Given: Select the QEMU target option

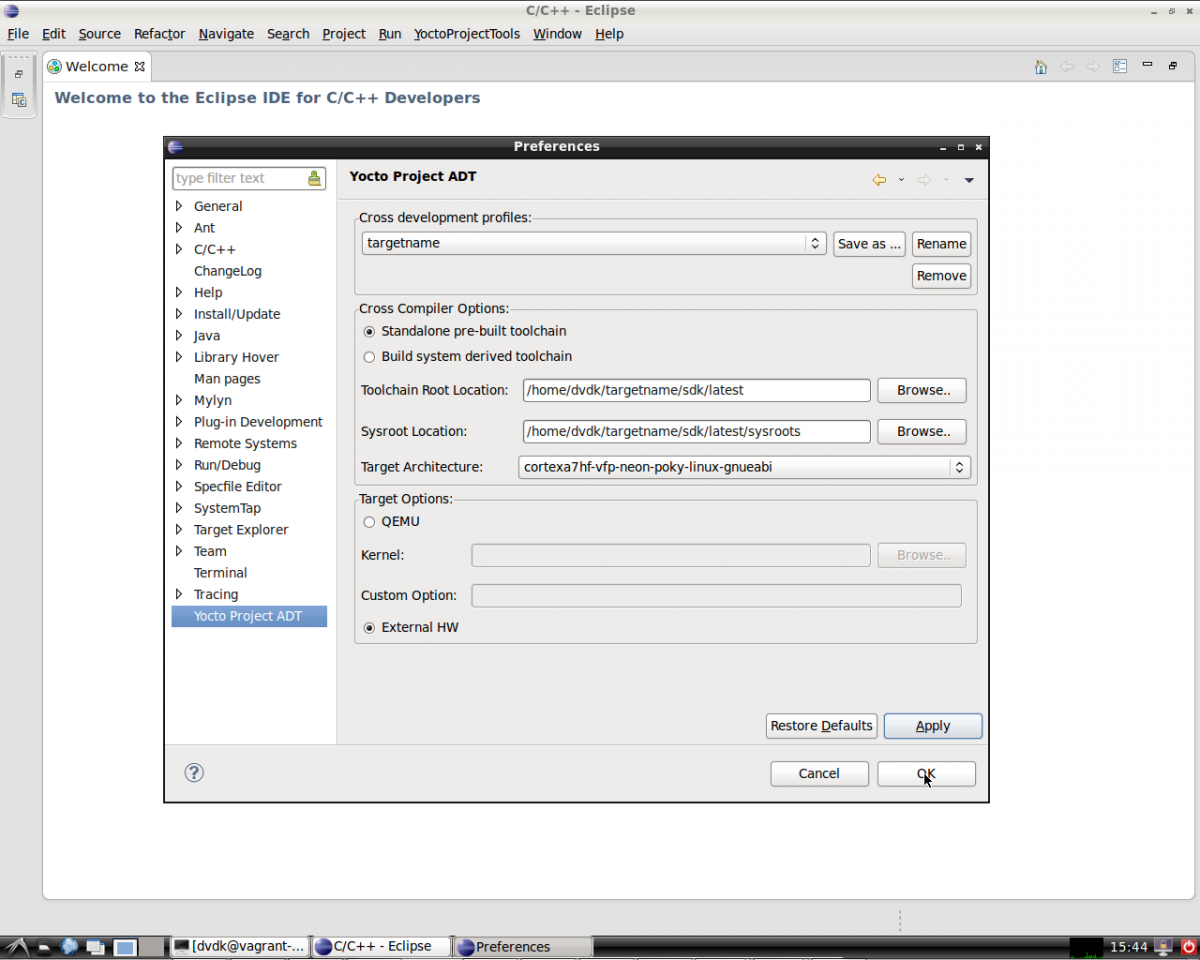Looking at the screenshot, I should [369, 522].
